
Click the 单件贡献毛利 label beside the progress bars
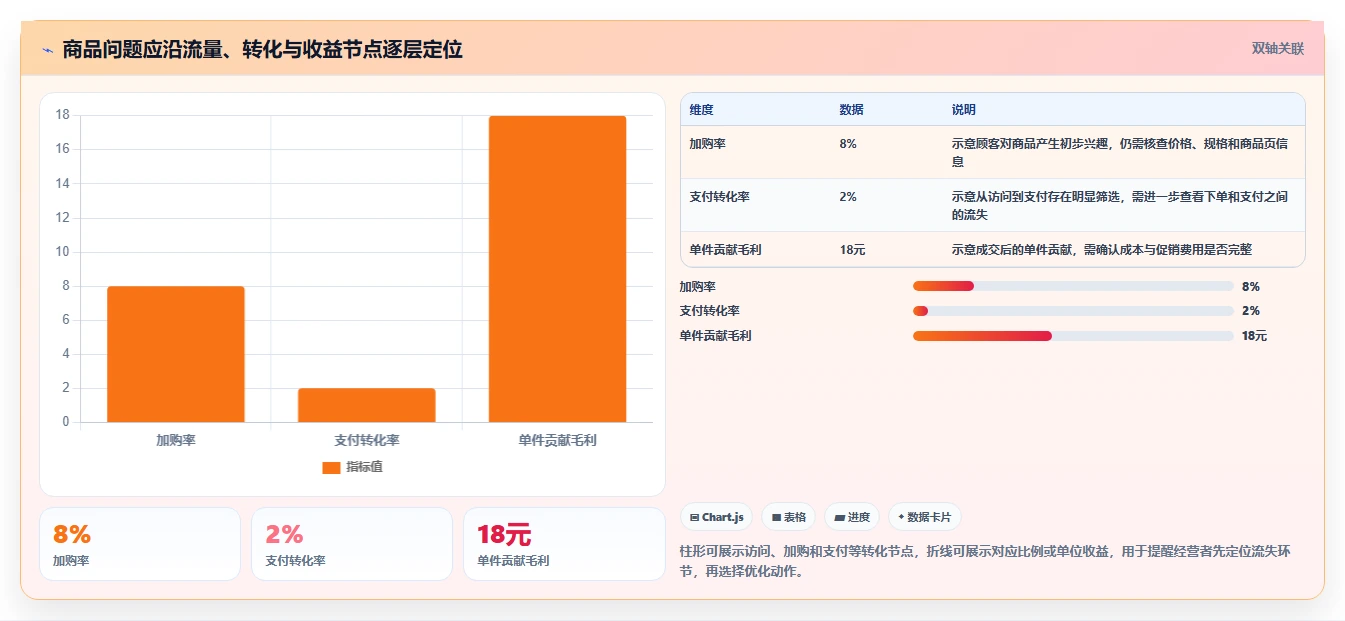(715, 336)
